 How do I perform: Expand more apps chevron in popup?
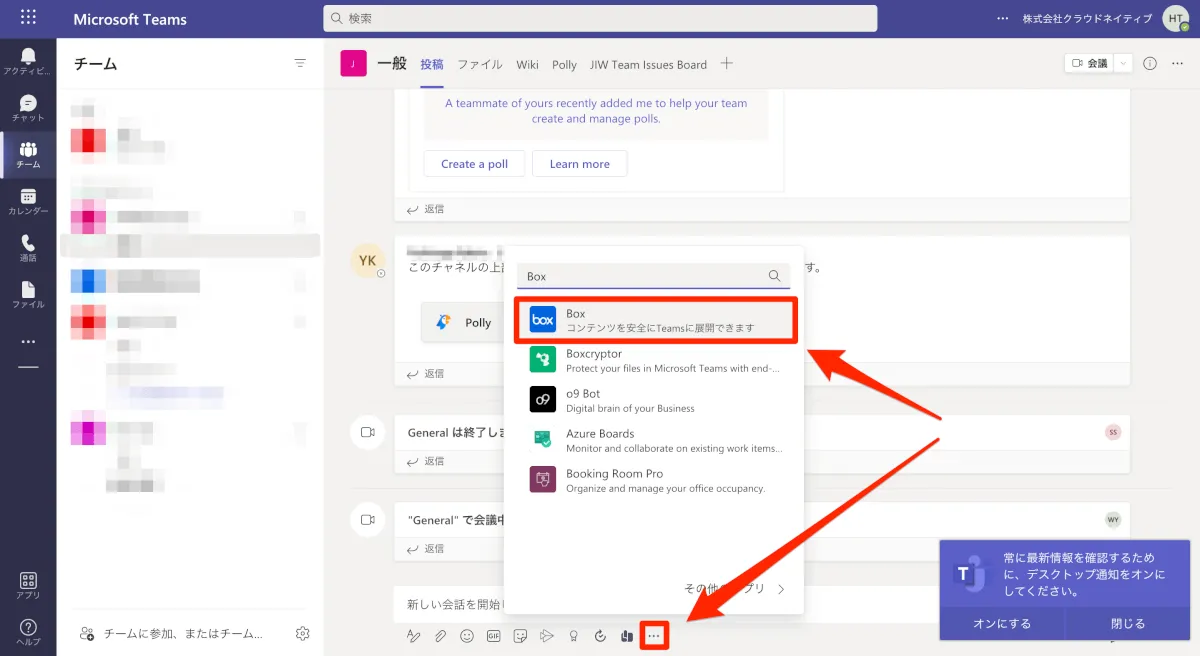(781, 589)
